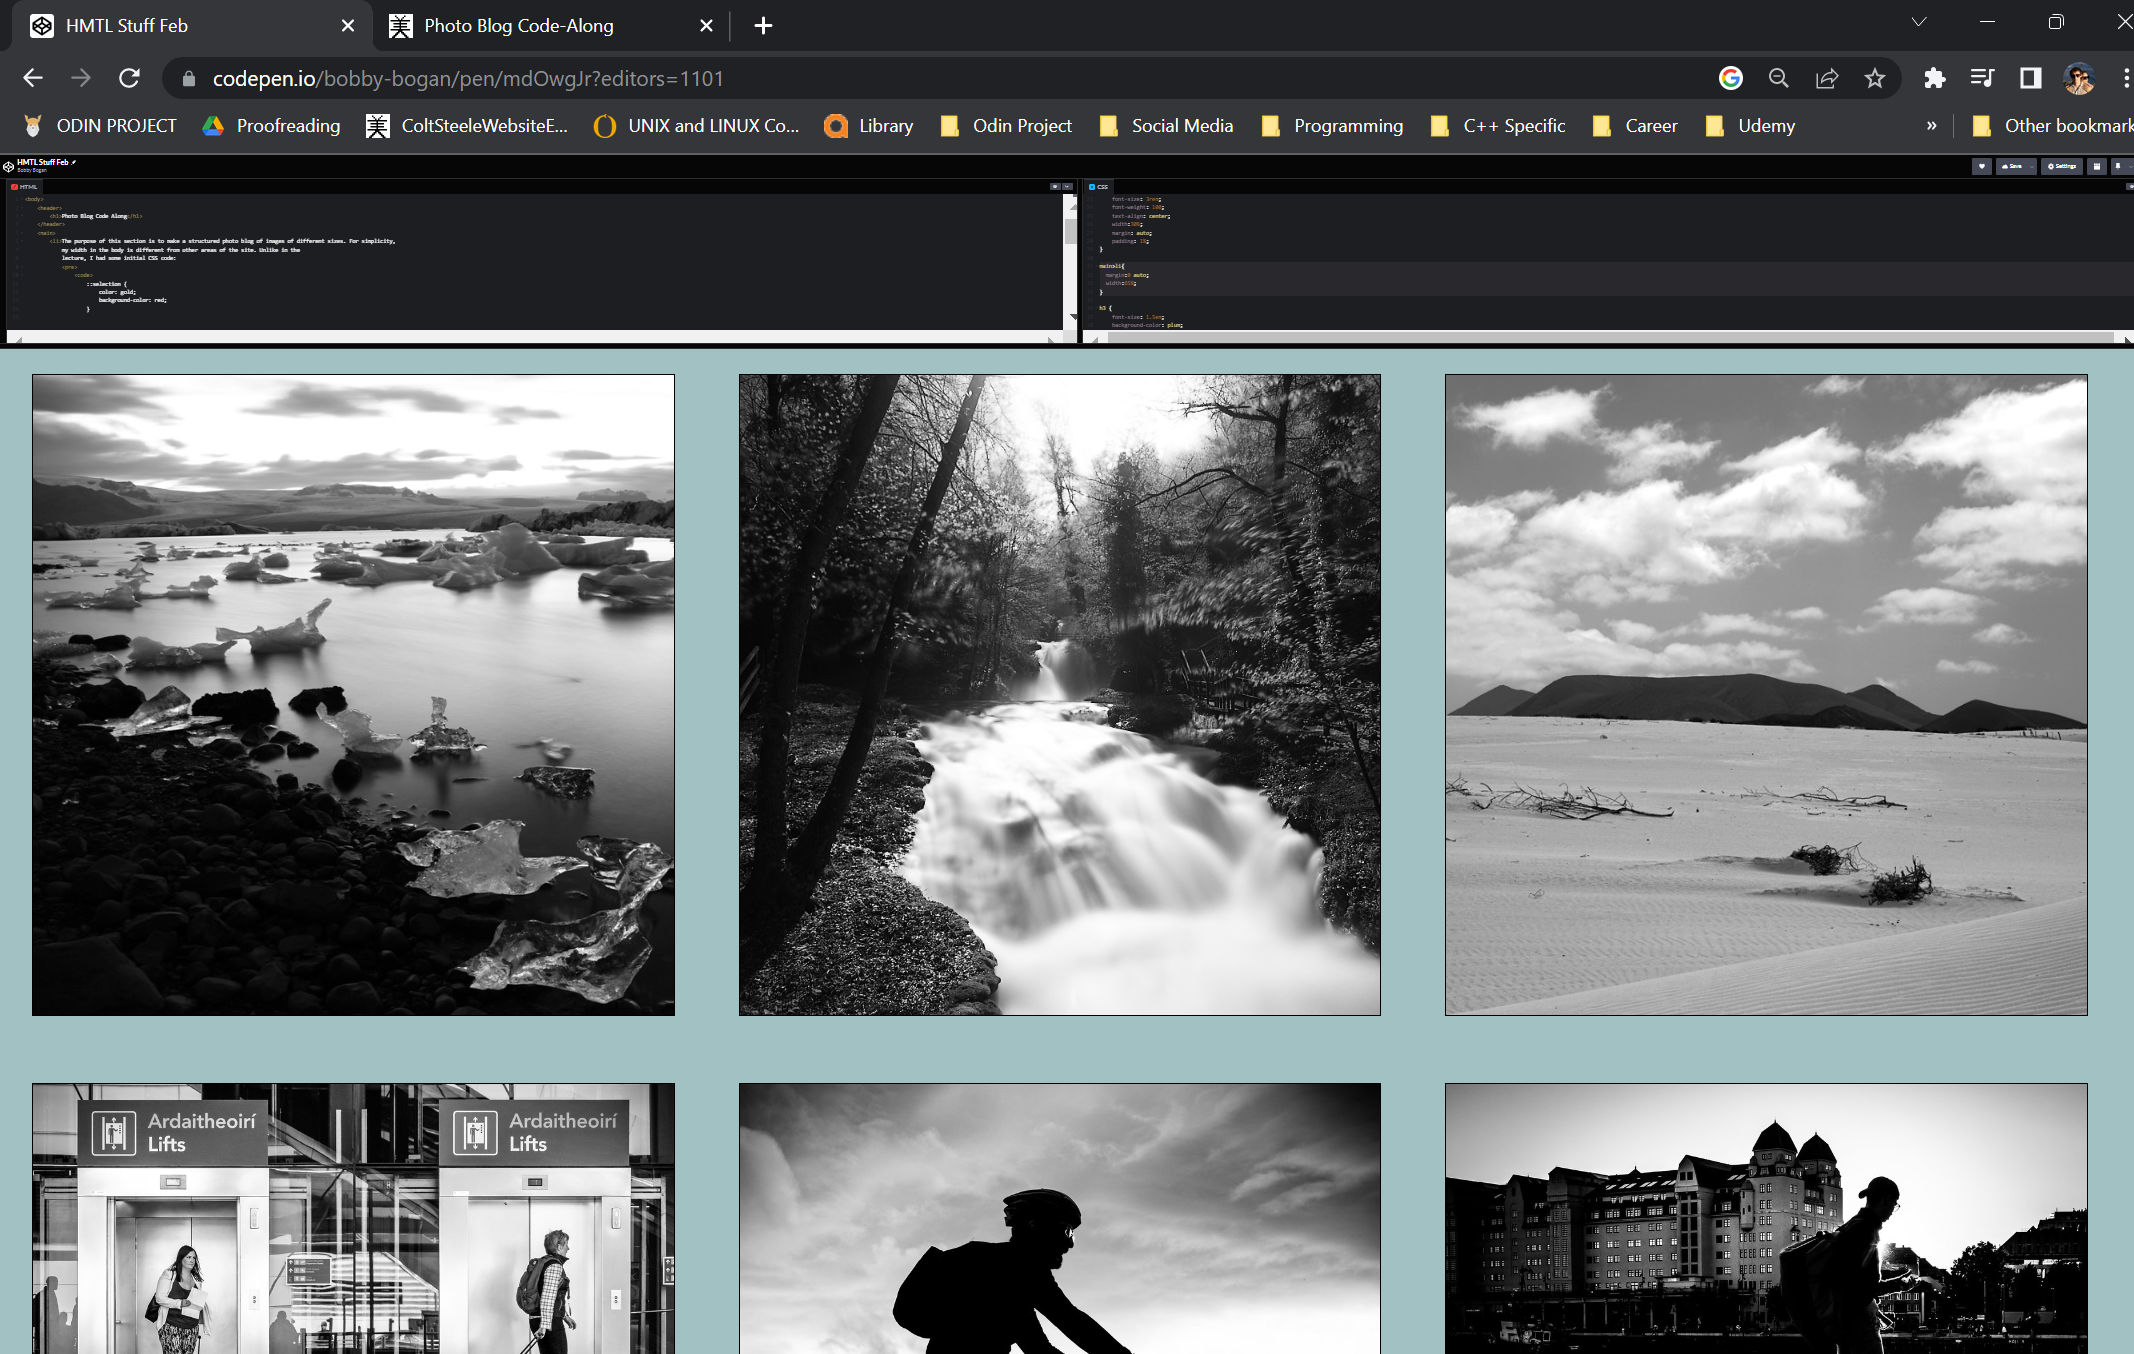This screenshot has height=1354, width=2134.
Task: Open the tab search dropdown chevron
Action: point(1919,22)
